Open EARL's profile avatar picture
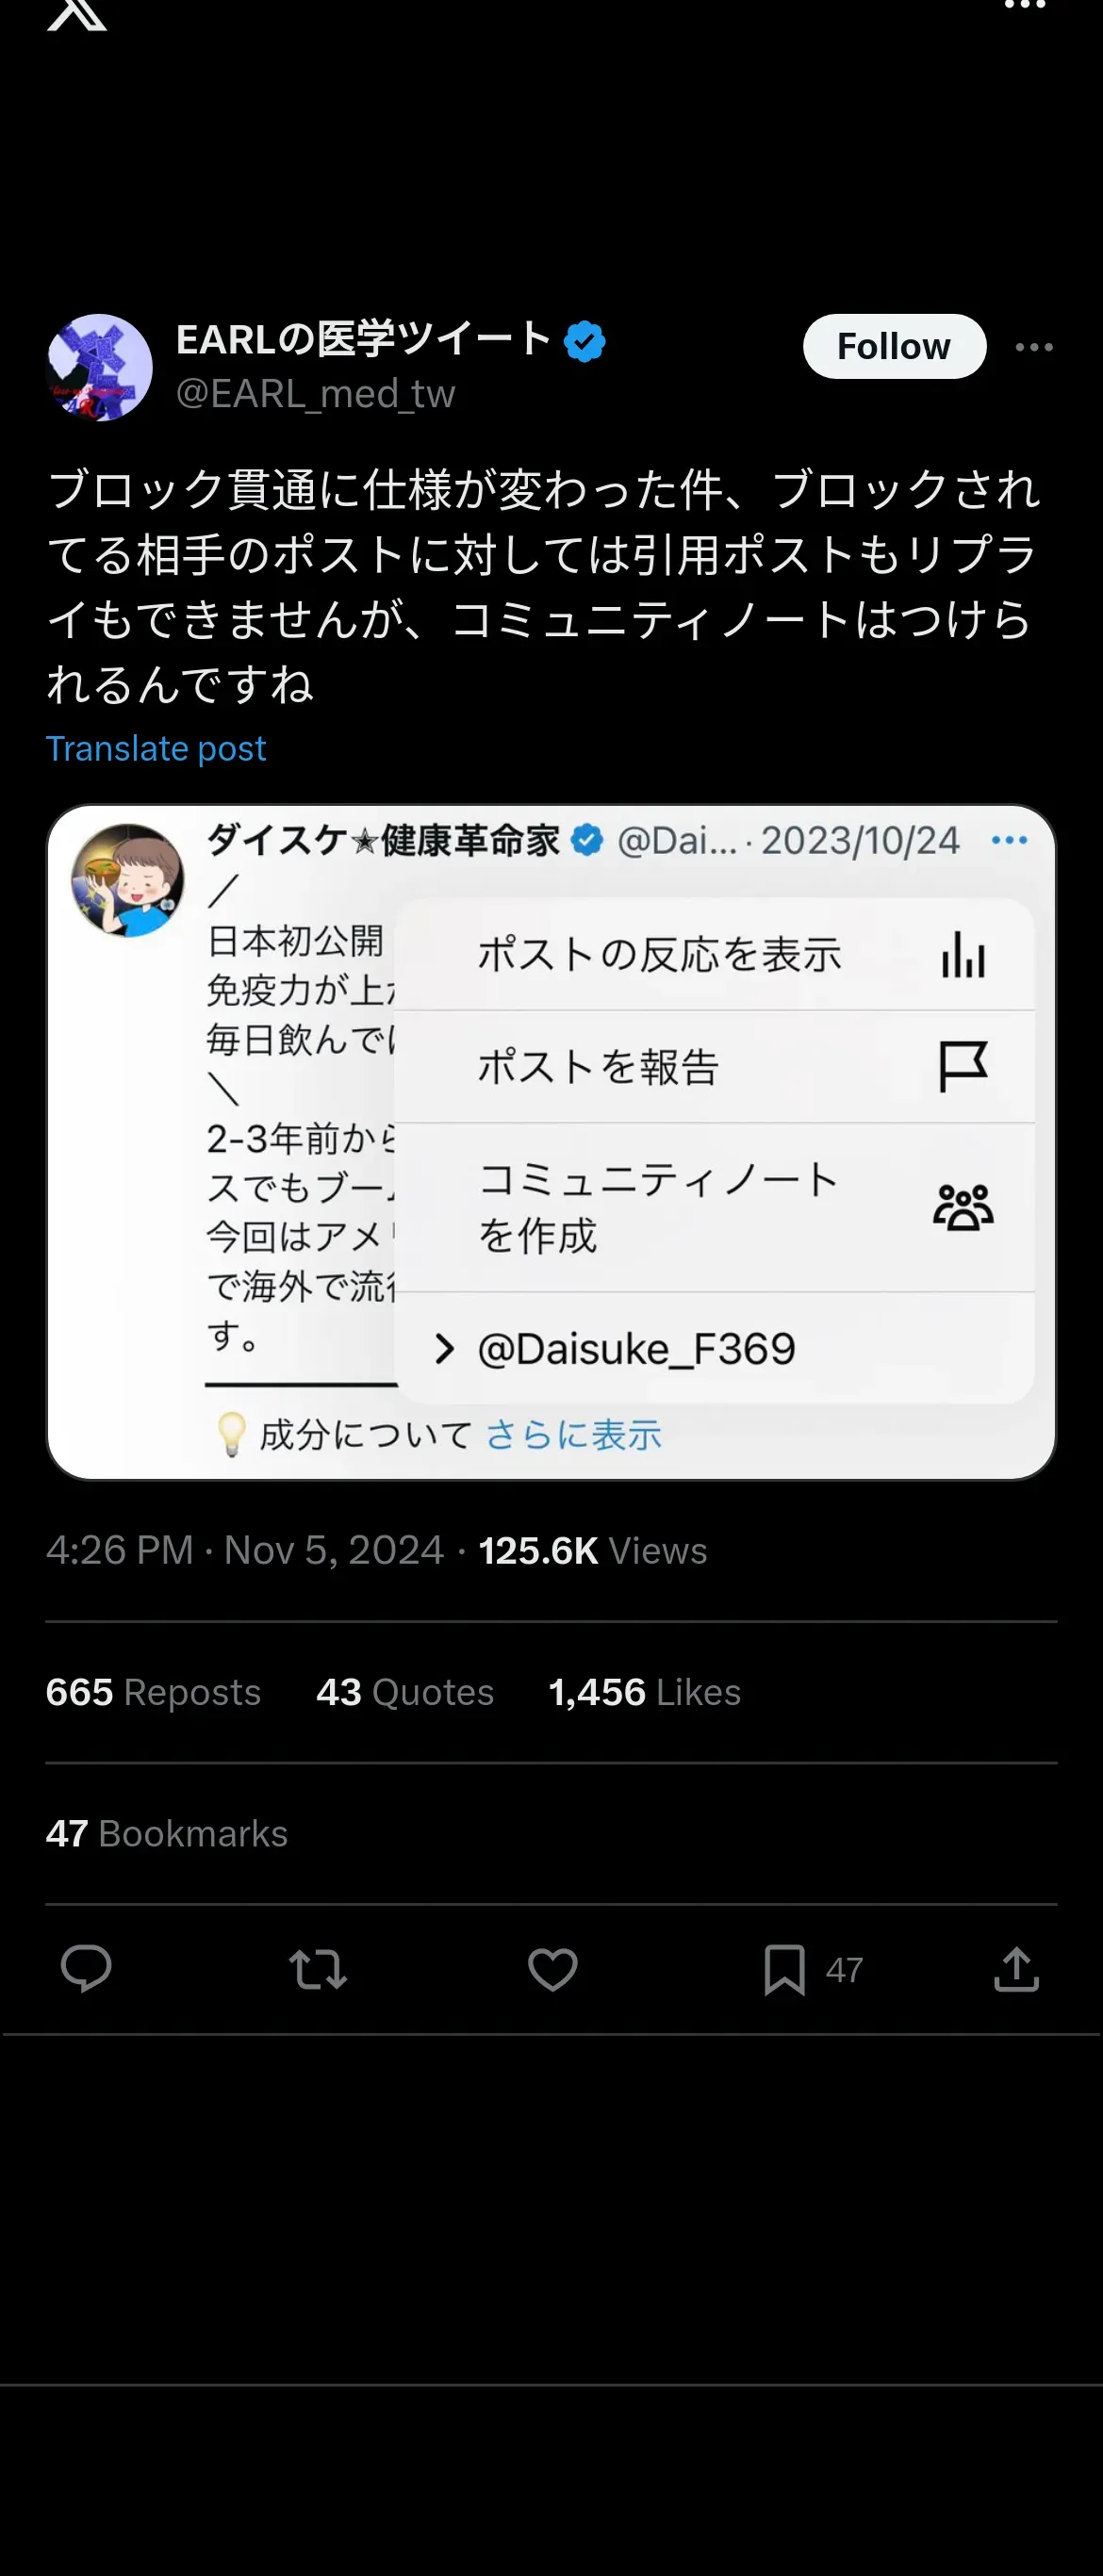The image size is (1103, 2576). point(99,367)
